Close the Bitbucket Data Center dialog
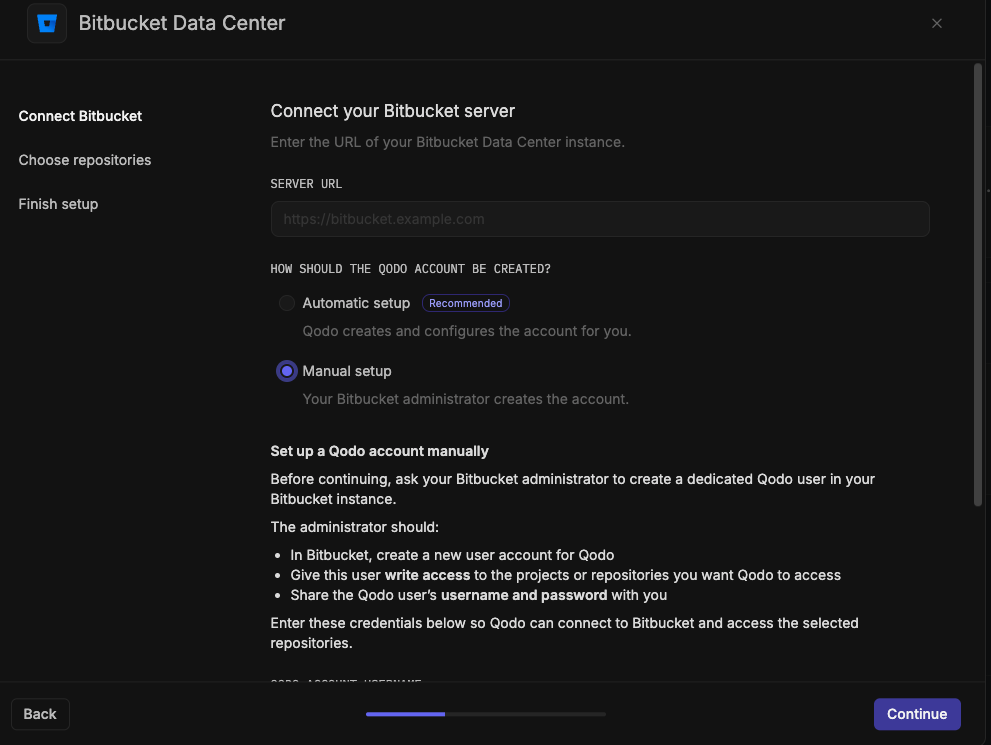 [x=937, y=23]
